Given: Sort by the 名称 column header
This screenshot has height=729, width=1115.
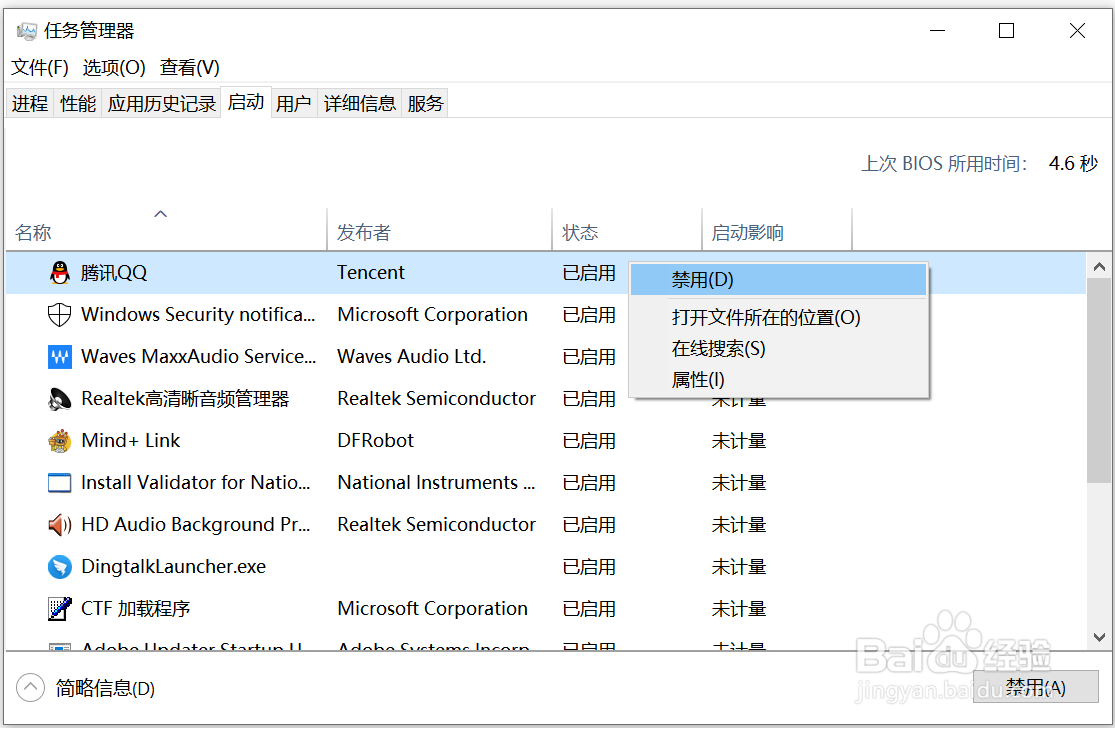Looking at the screenshot, I should point(166,229).
